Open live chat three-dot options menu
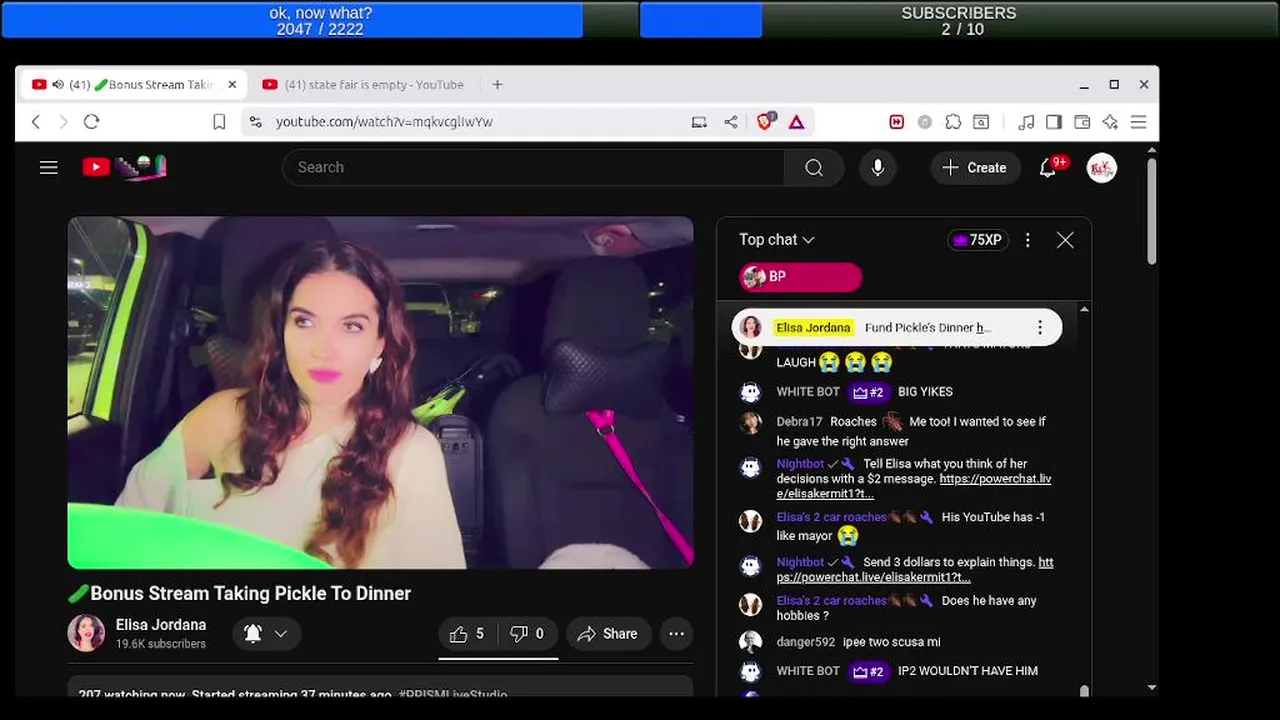The image size is (1280, 720). 1027,240
